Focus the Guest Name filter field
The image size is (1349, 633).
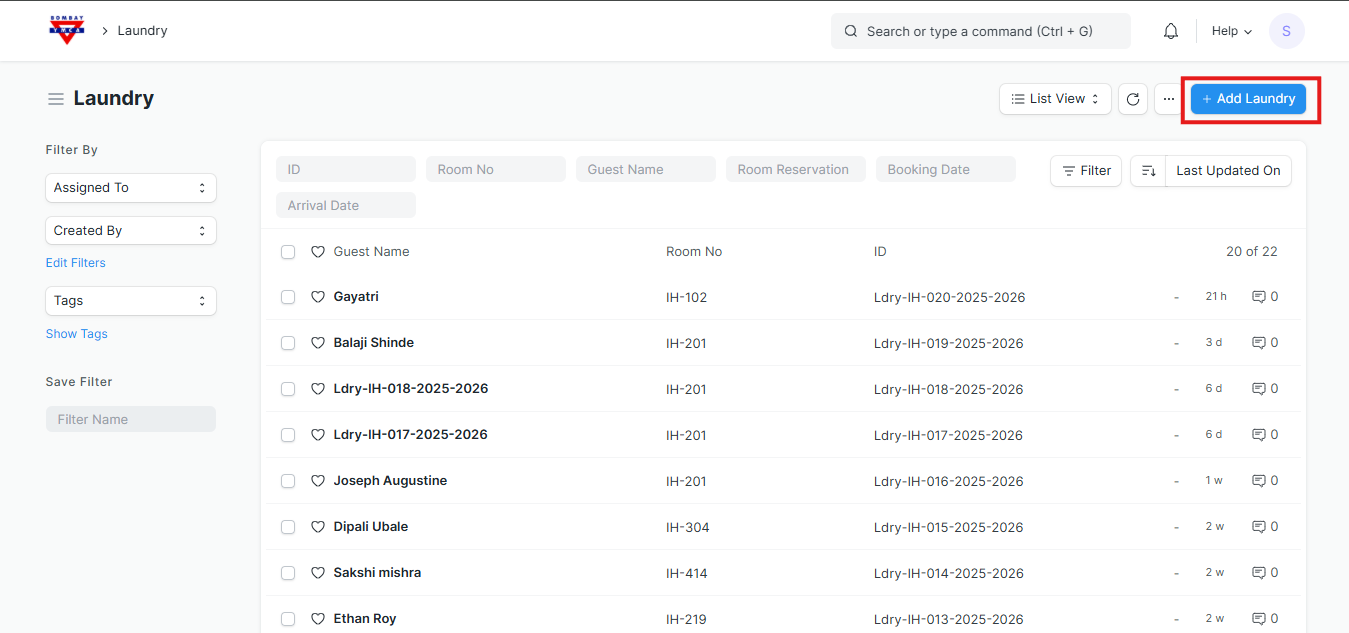point(645,170)
